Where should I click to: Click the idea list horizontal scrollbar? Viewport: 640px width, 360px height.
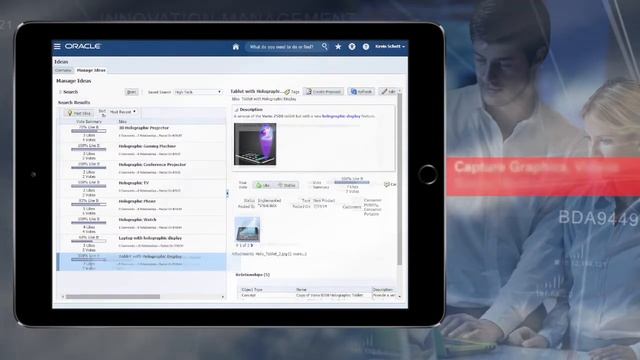pyautogui.click(x=113, y=297)
